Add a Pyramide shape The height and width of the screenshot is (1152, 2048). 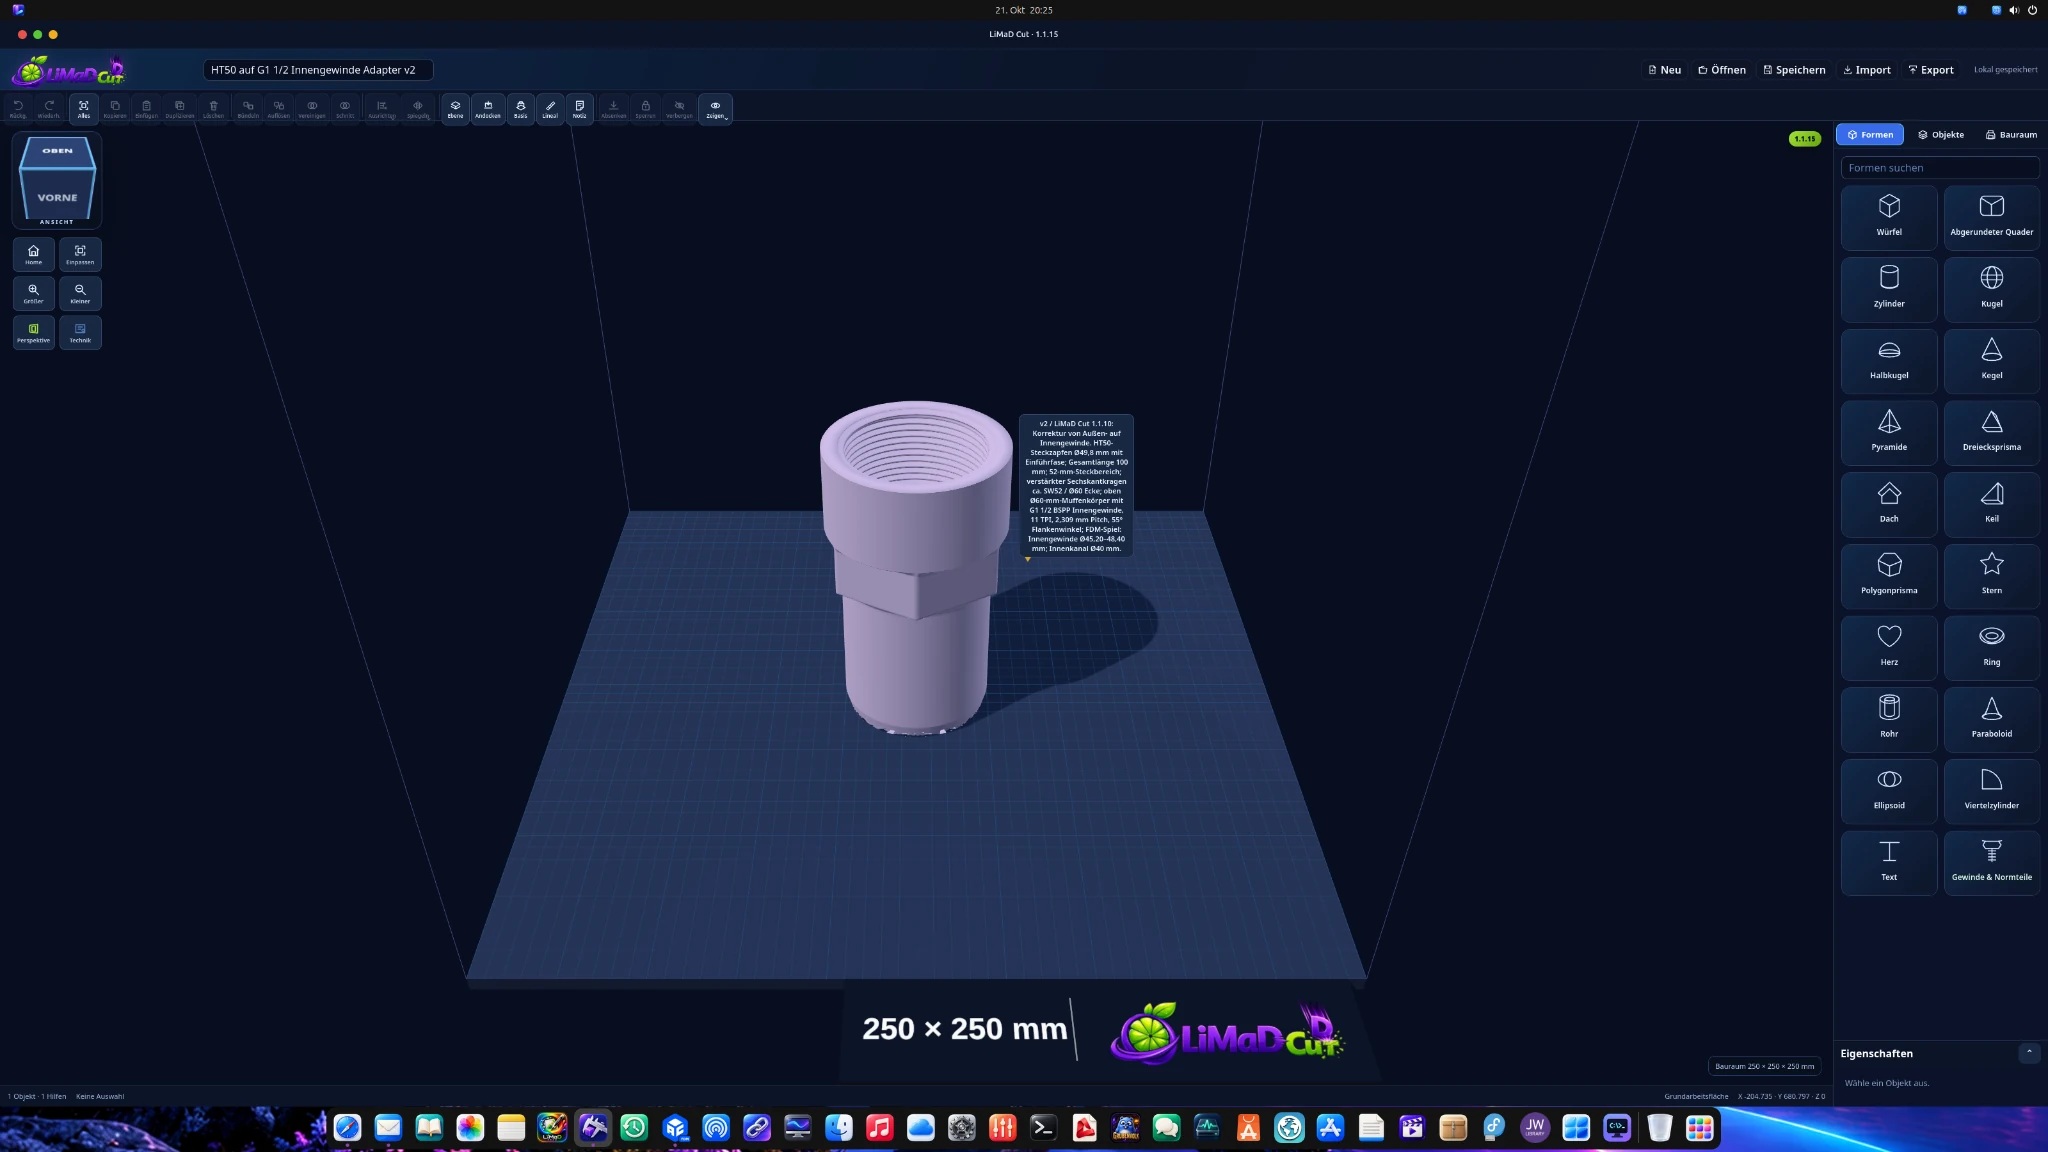[x=1889, y=433]
